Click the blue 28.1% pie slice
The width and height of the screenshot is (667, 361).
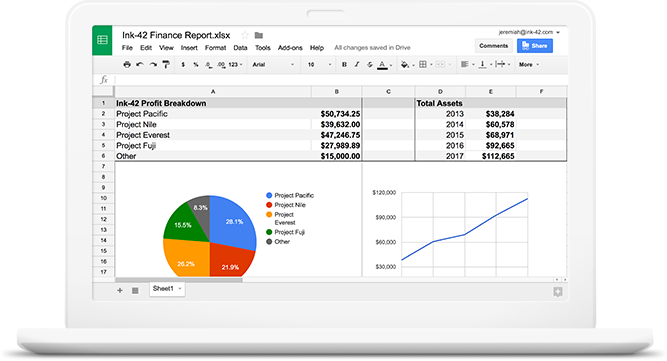point(233,222)
